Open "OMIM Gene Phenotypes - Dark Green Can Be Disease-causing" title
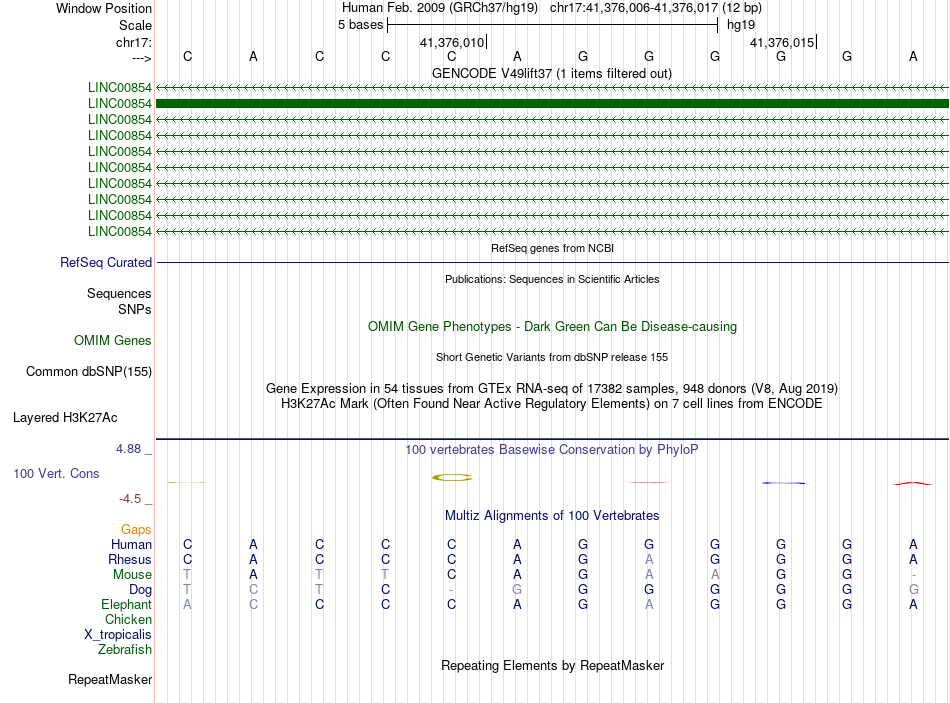This screenshot has width=950, height=703. click(553, 327)
